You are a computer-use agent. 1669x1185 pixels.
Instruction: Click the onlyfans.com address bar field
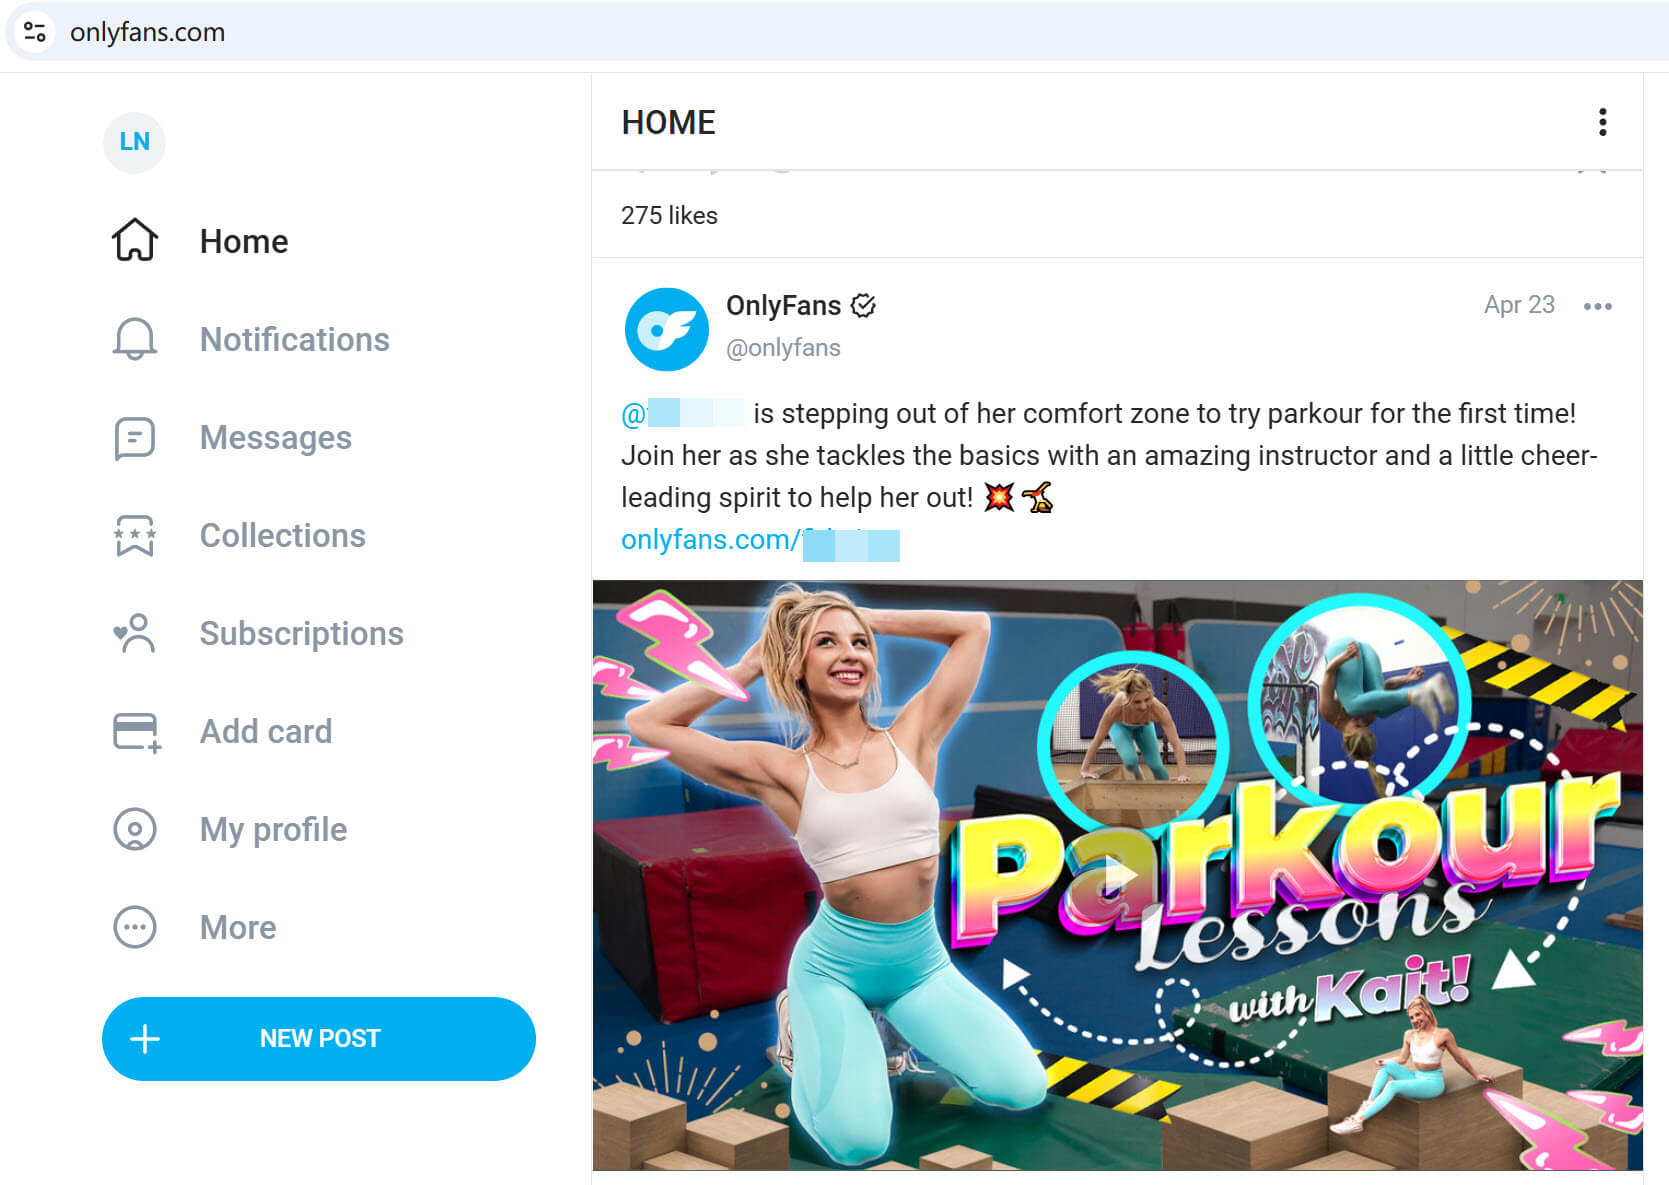840,32
